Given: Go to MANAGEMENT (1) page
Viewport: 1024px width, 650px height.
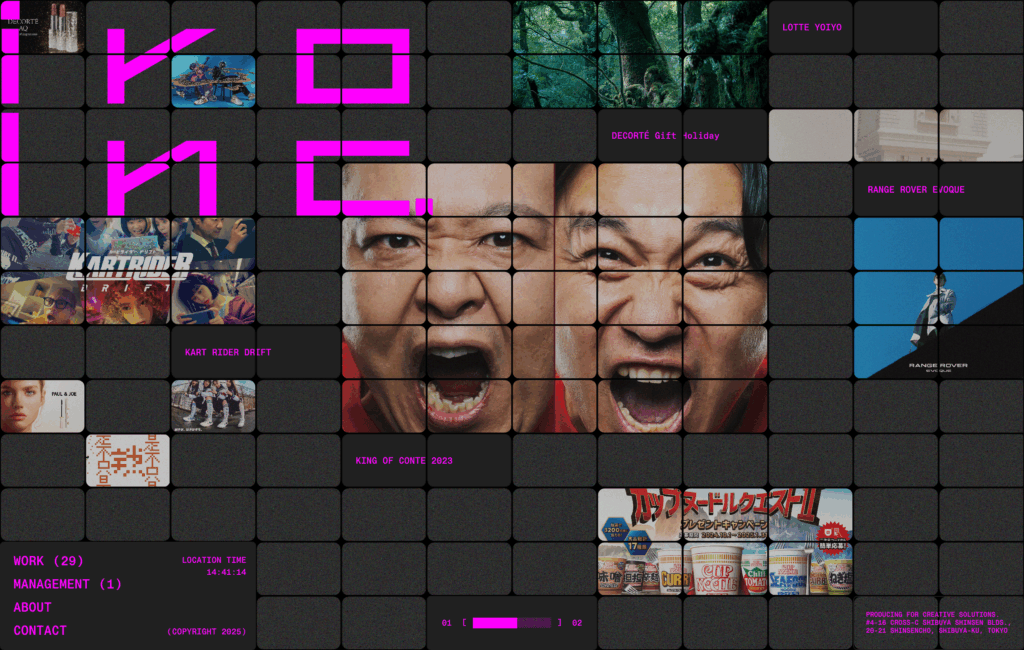Looking at the screenshot, I should tap(67, 584).
